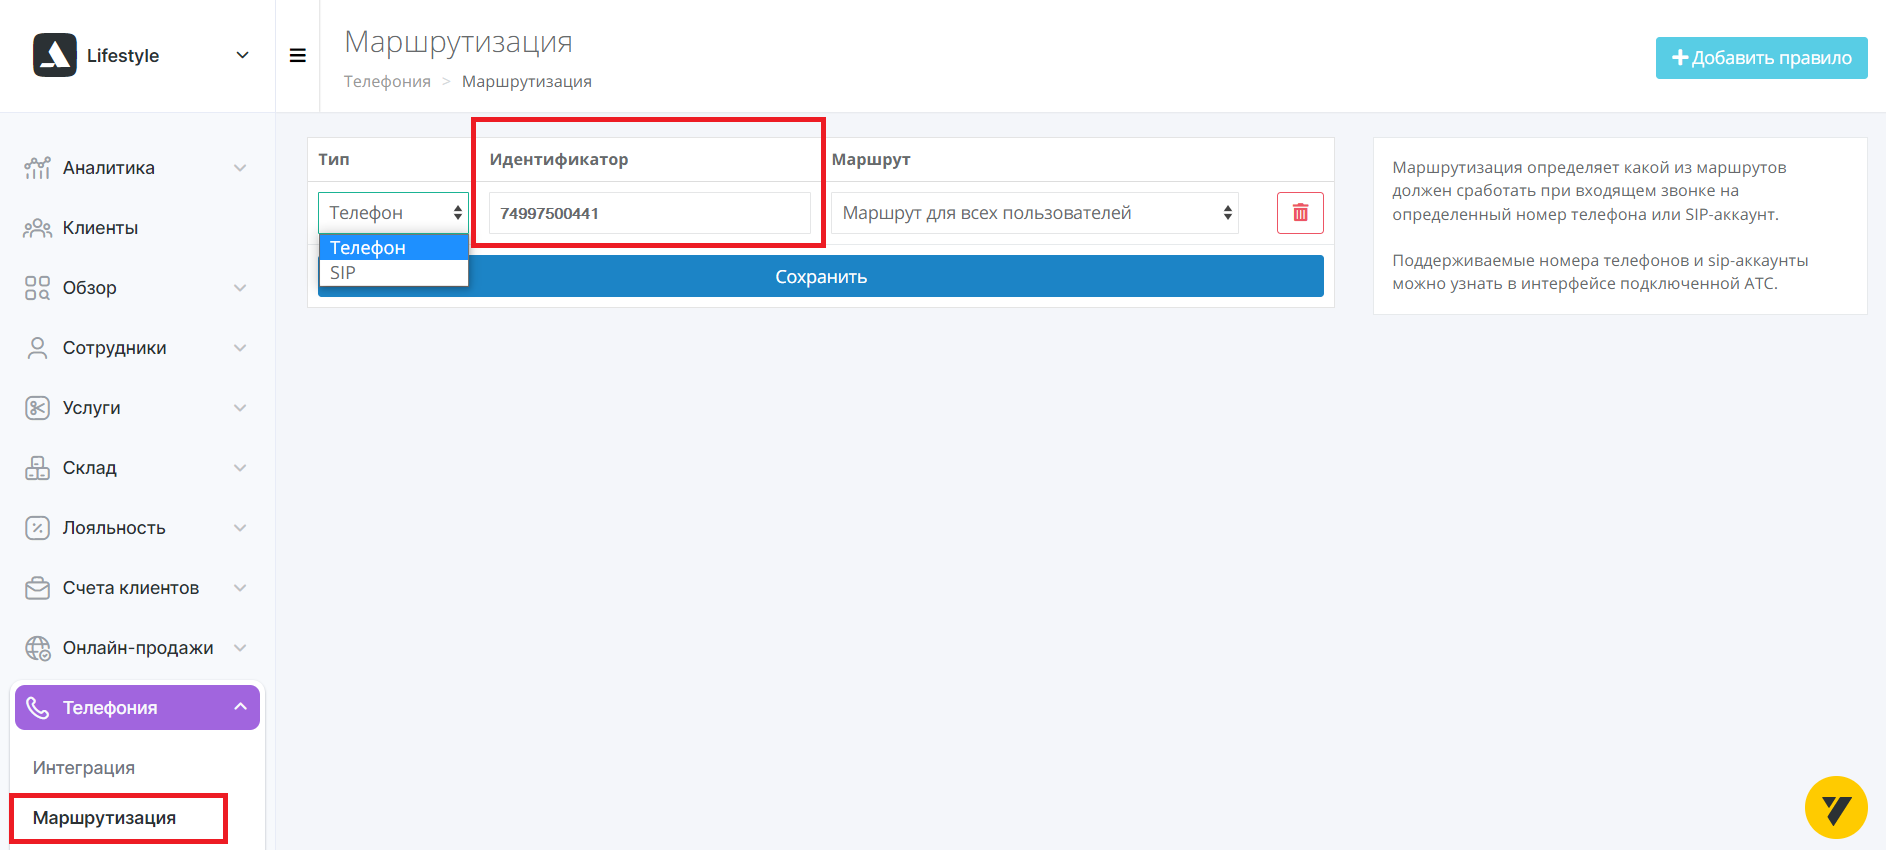
Task: Click the Телефония breadcrumb link
Action: [387, 82]
